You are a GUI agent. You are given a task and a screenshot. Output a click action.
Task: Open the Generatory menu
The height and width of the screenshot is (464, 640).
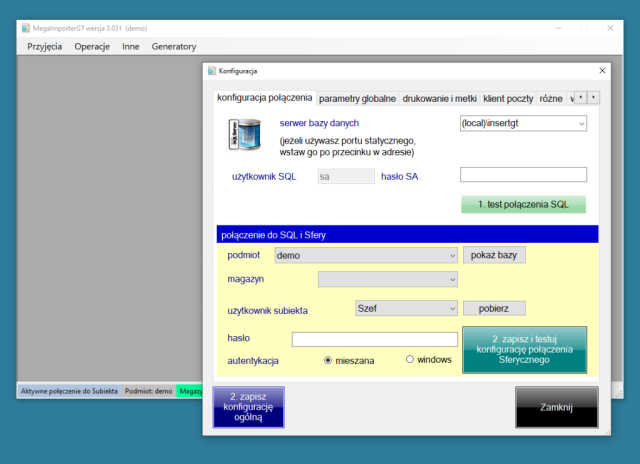174,47
